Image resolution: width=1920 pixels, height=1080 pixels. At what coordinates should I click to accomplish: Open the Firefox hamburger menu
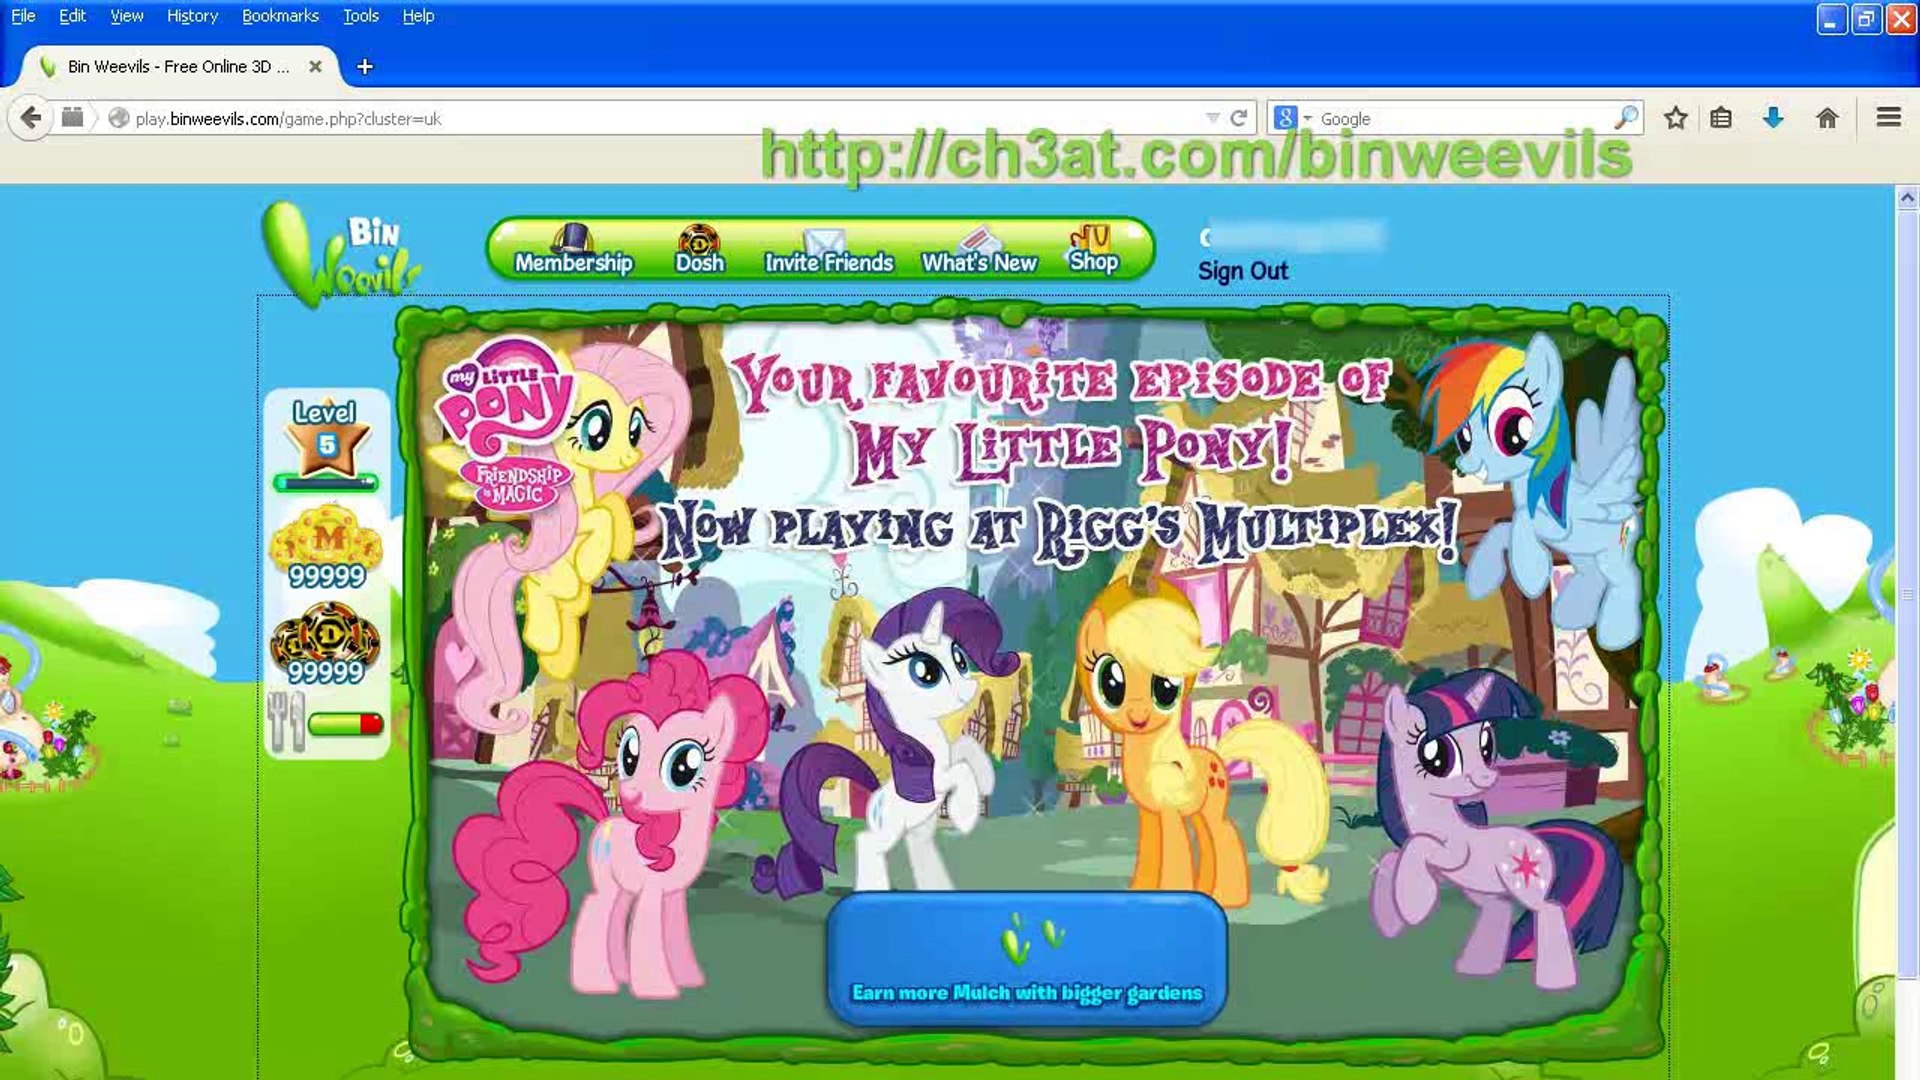1888,118
